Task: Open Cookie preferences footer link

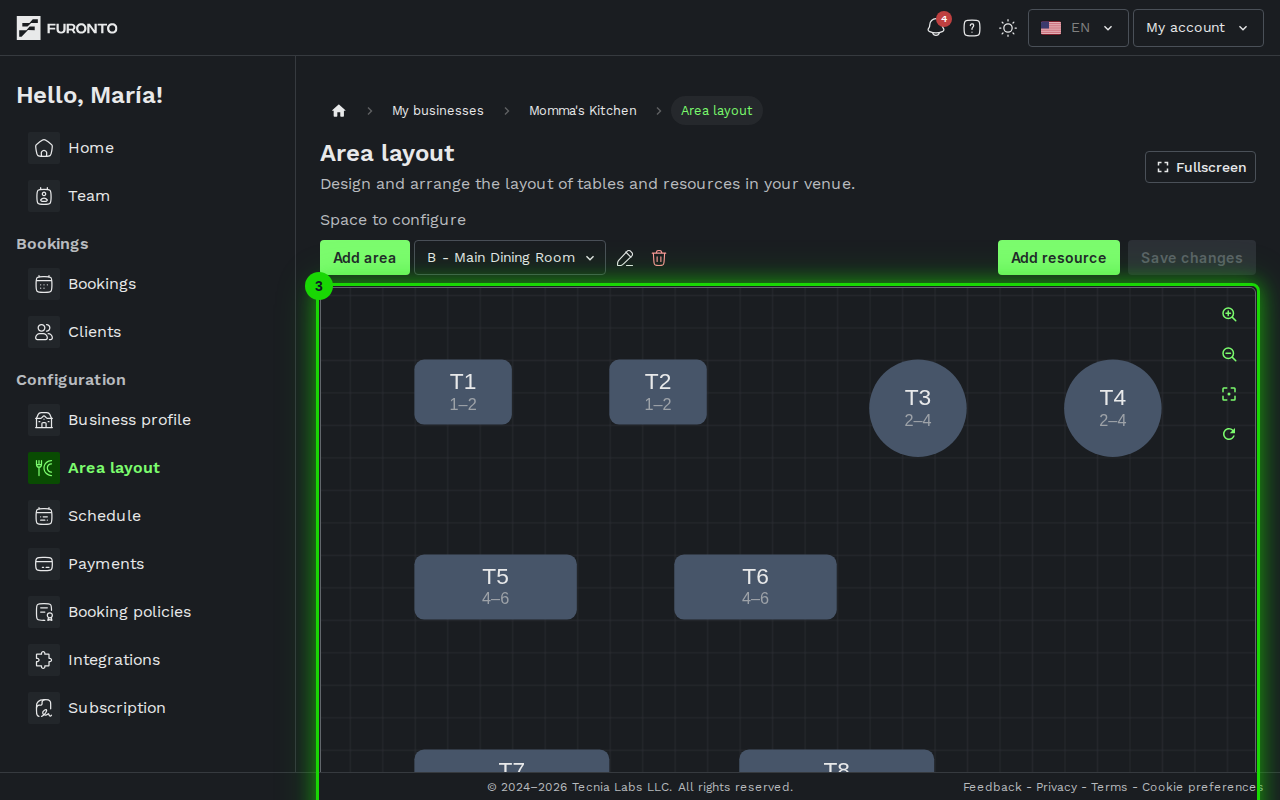Action: click(x=1202, y=787)
